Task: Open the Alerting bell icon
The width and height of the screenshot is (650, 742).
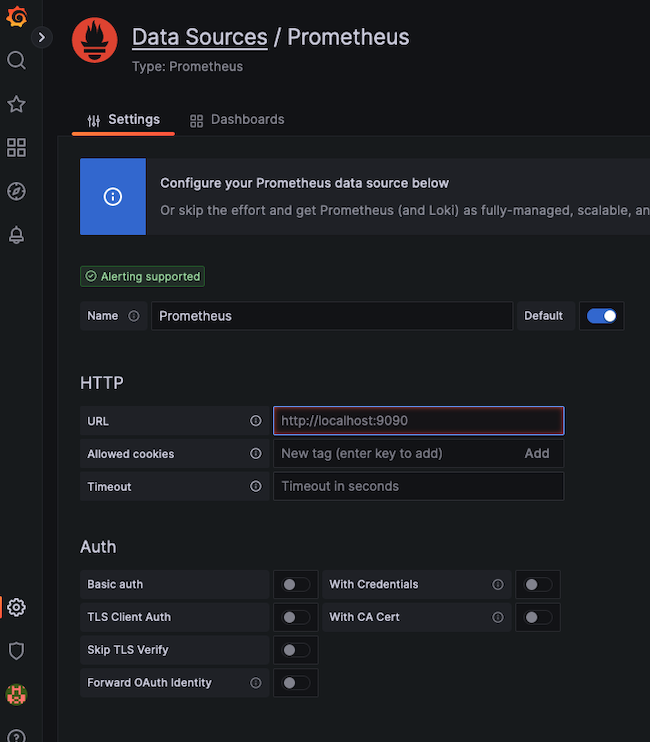Action: click(16, 235)
